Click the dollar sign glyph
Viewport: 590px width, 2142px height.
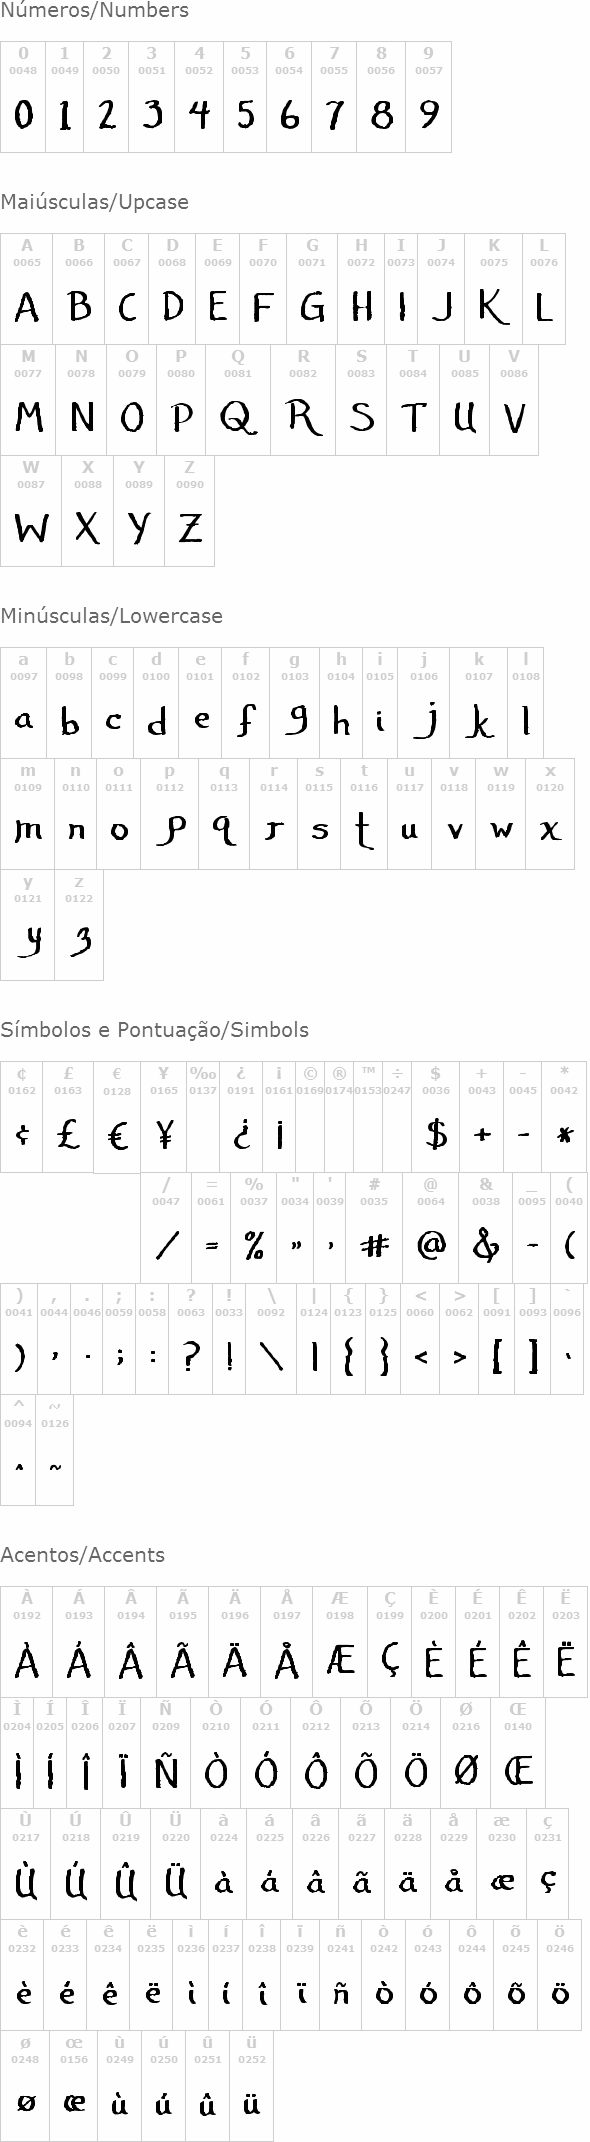pos(436,1134)
